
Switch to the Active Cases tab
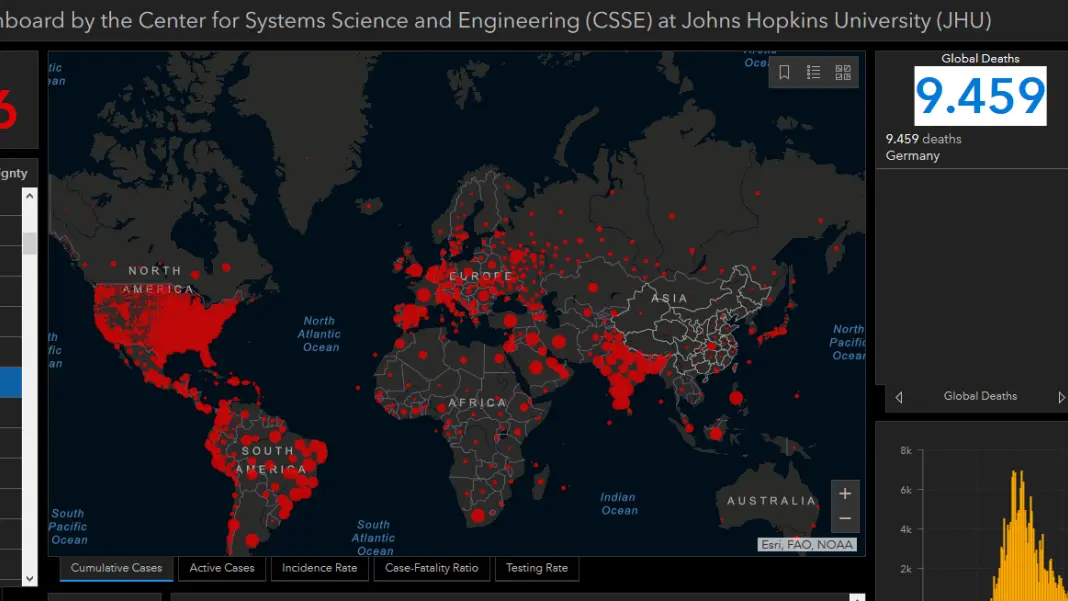pos(222,568)
